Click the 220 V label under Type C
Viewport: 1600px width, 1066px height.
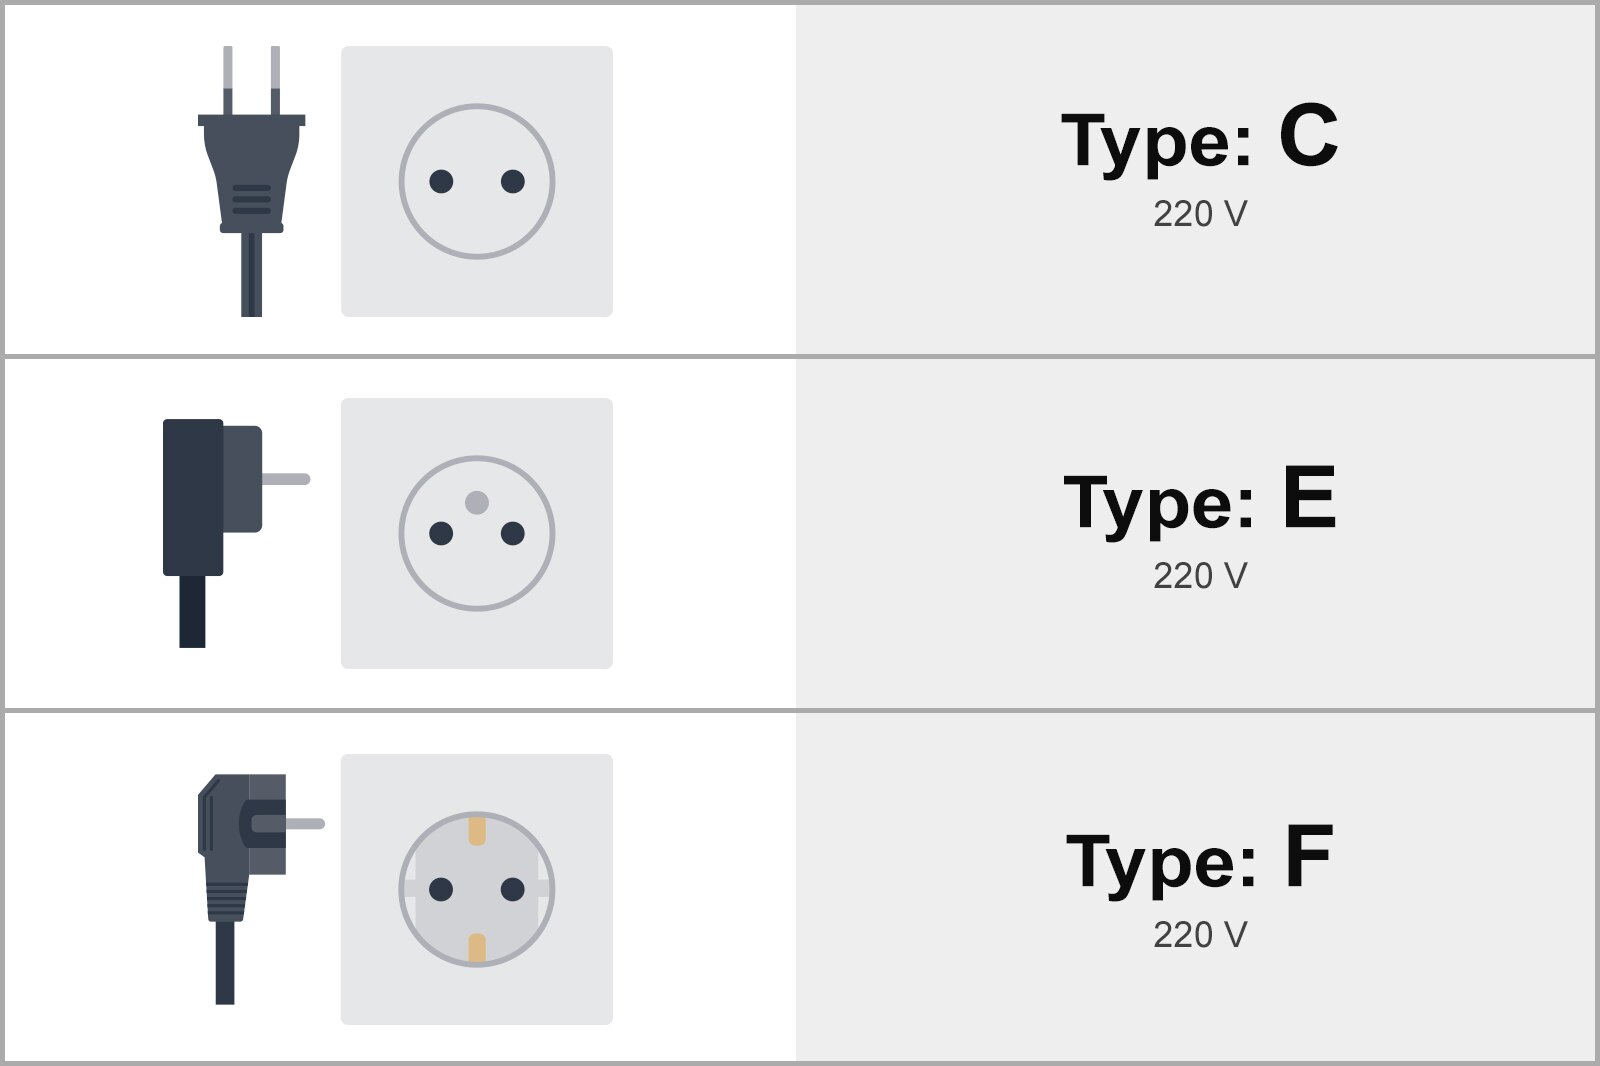tap(1199, 214)
